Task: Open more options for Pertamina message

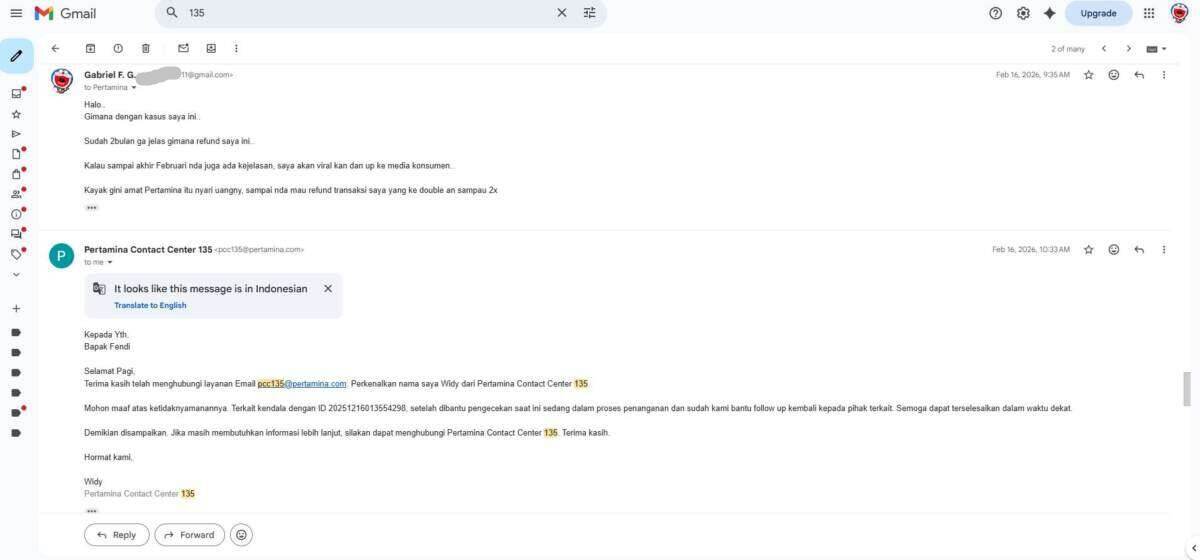Action: click(x=1163, y=250)
